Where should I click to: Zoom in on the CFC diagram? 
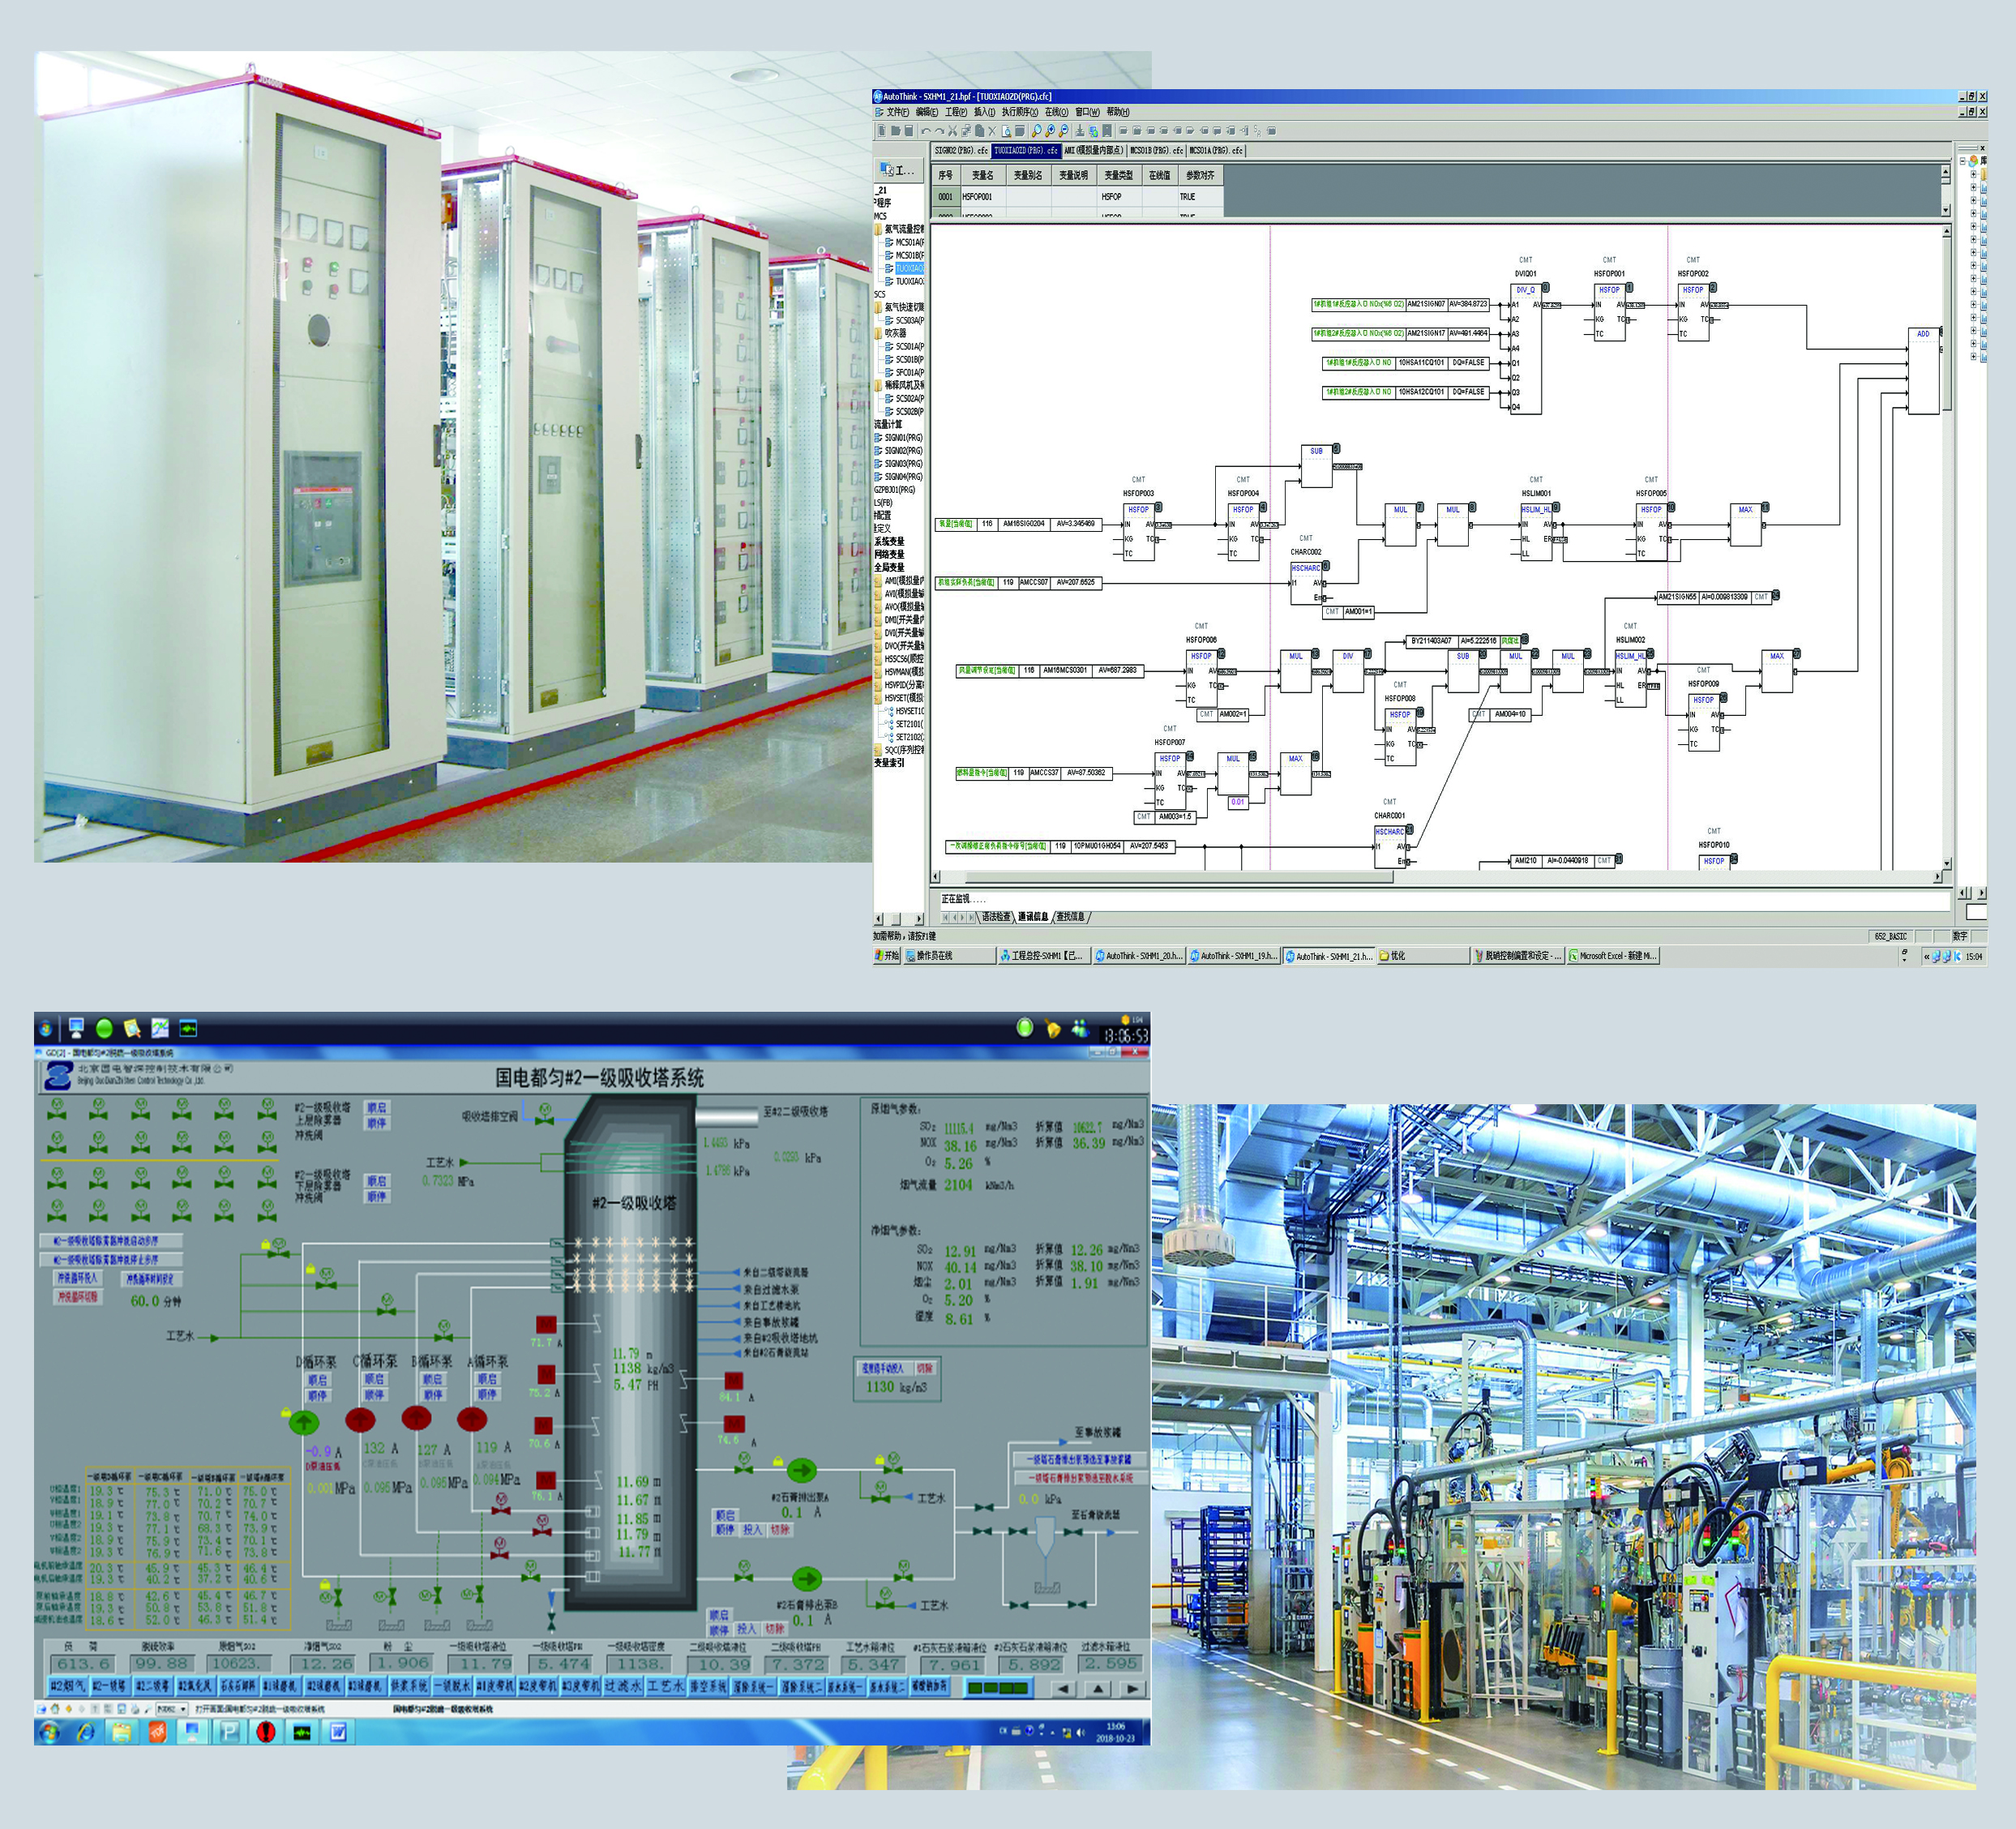pyautogui.click(x=1050, y=130)
